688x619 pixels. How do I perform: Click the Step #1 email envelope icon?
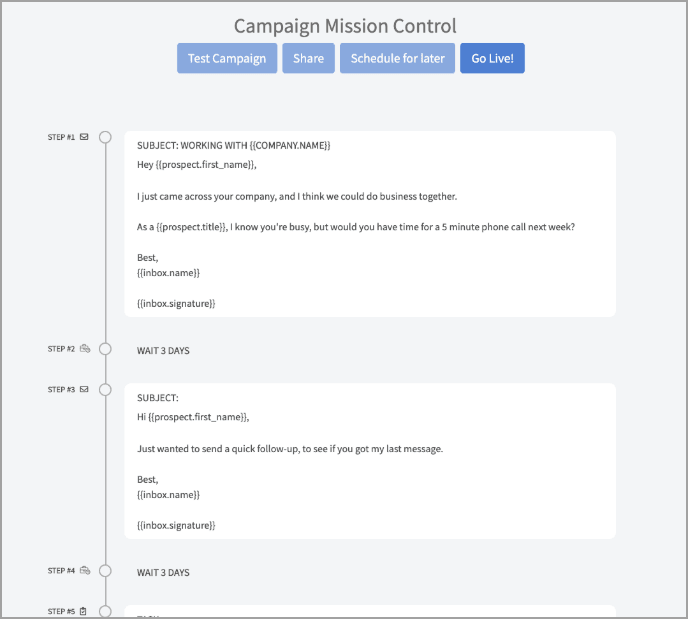click(x=84, y=137)
